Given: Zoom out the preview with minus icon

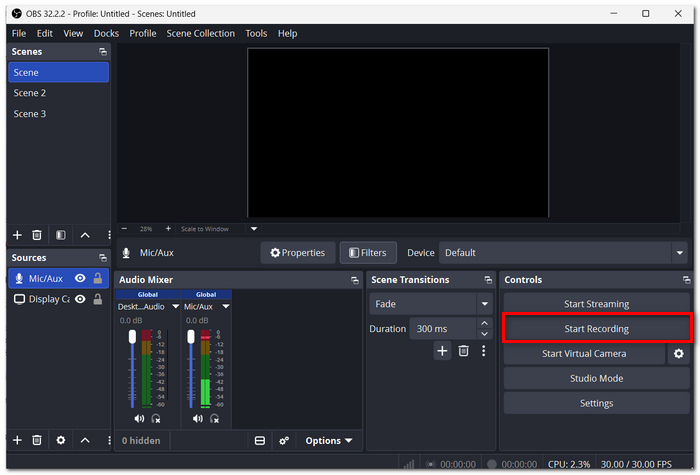Looking at the screenshot, I should (124, 229).
